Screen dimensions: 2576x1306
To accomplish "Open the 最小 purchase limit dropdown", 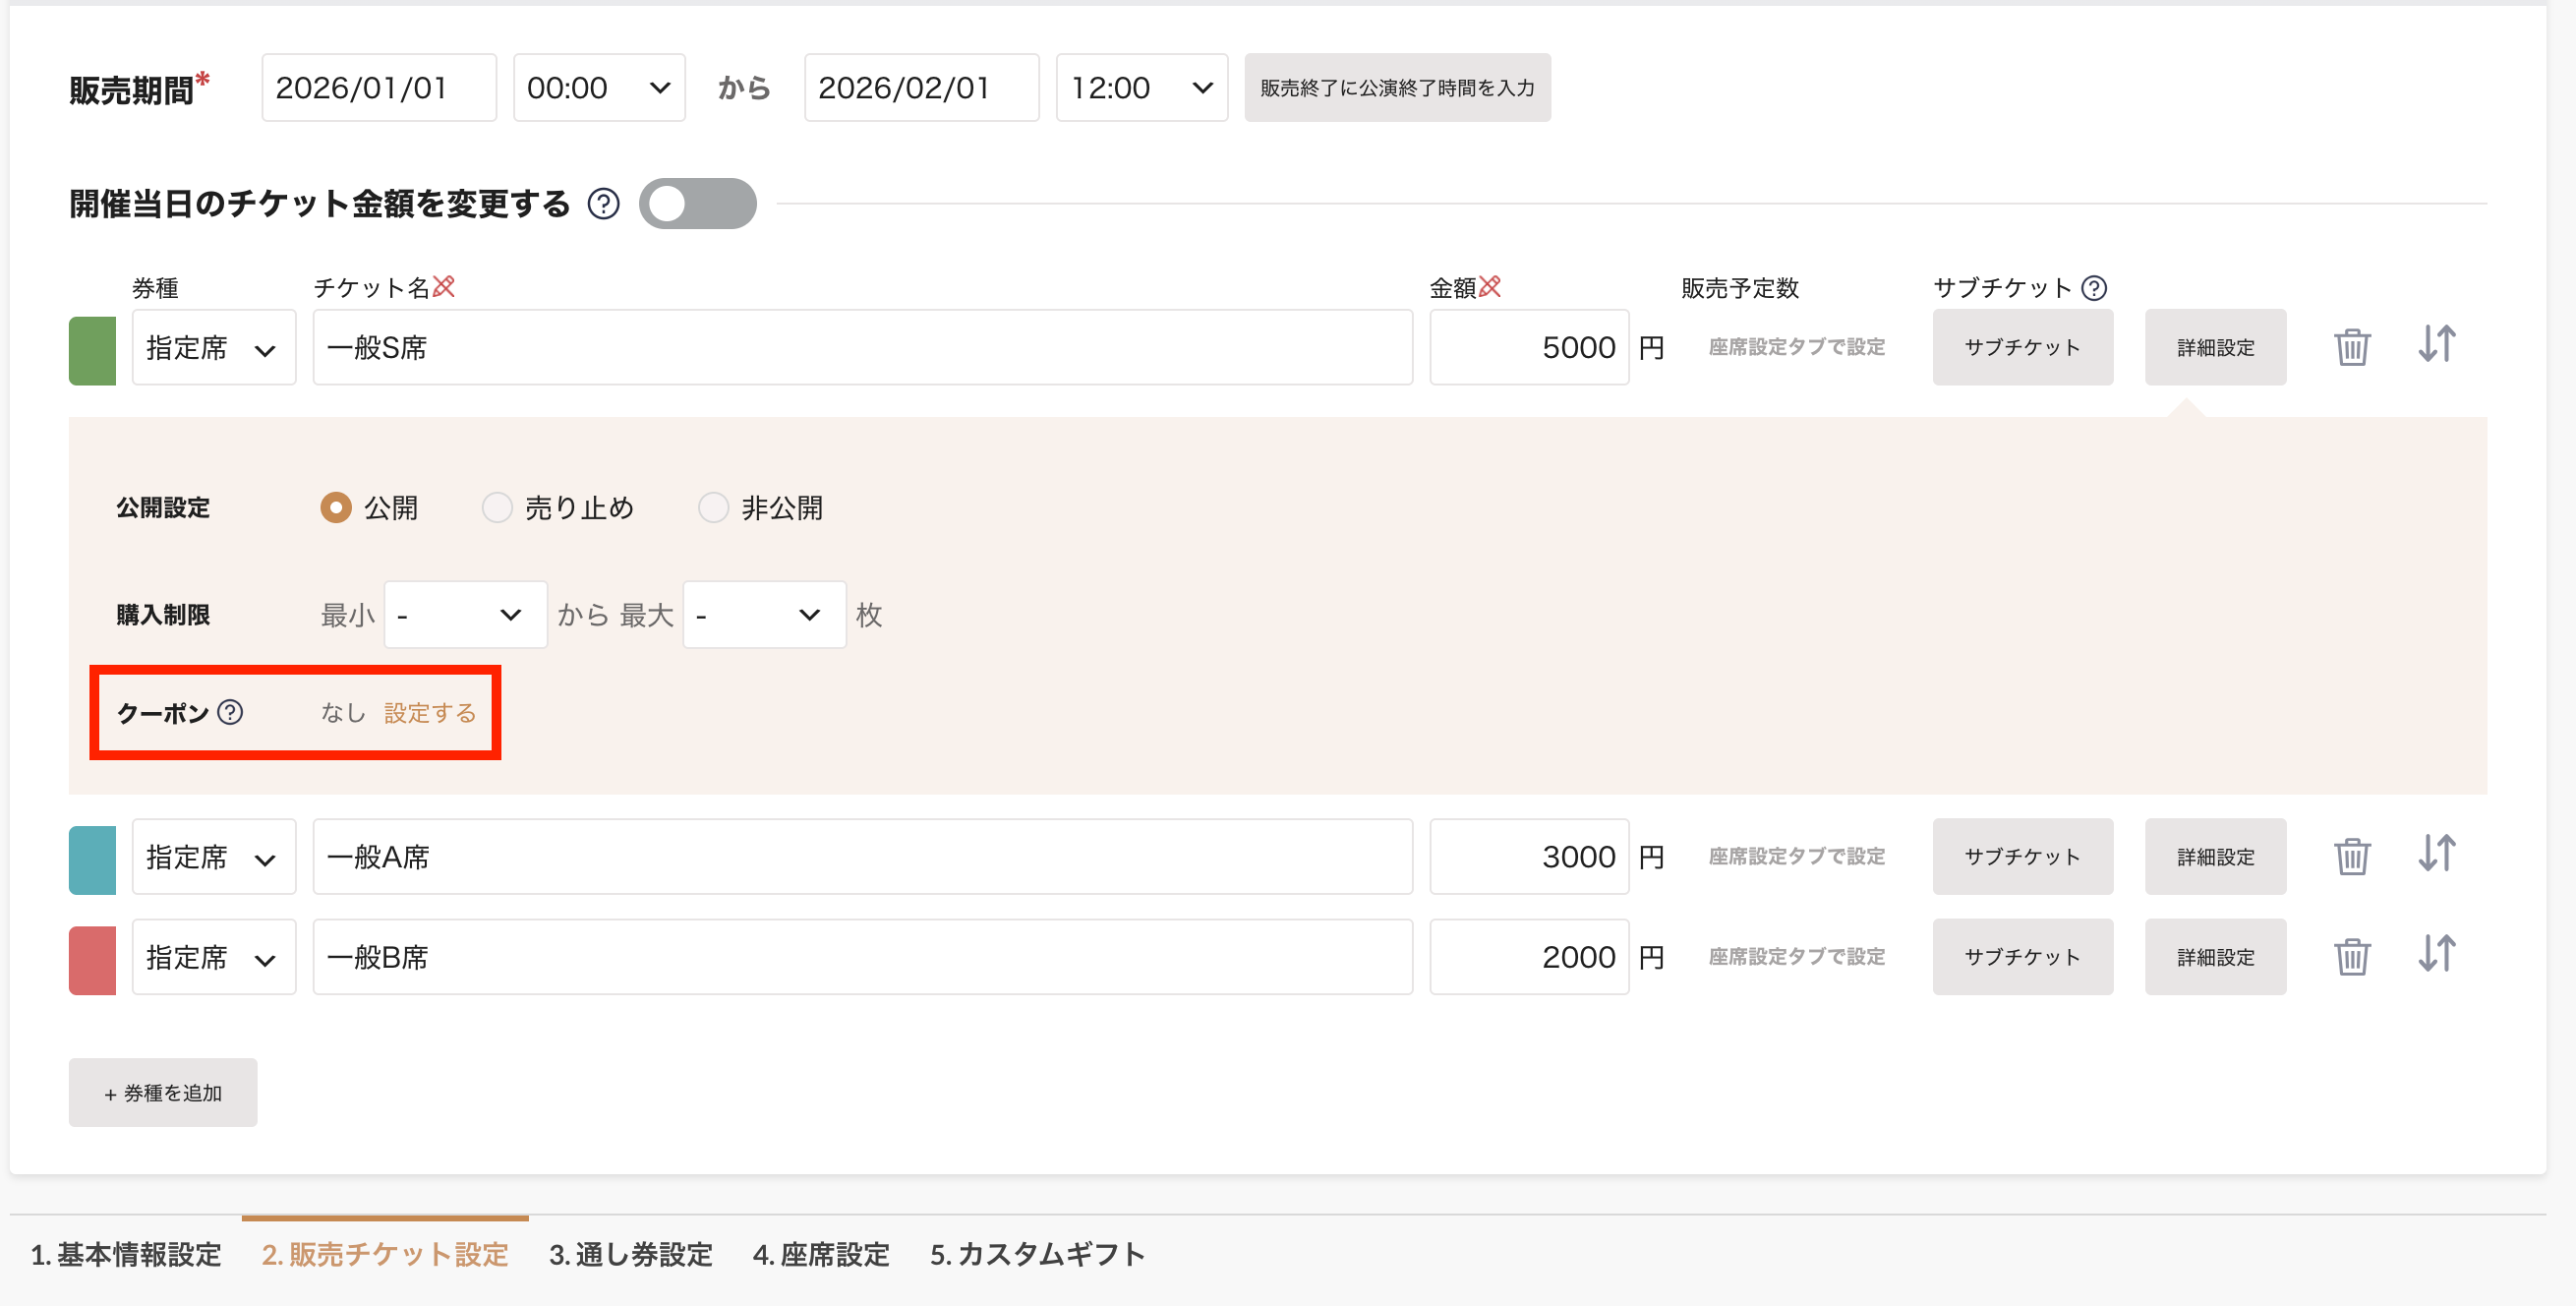I will point(464,615).
